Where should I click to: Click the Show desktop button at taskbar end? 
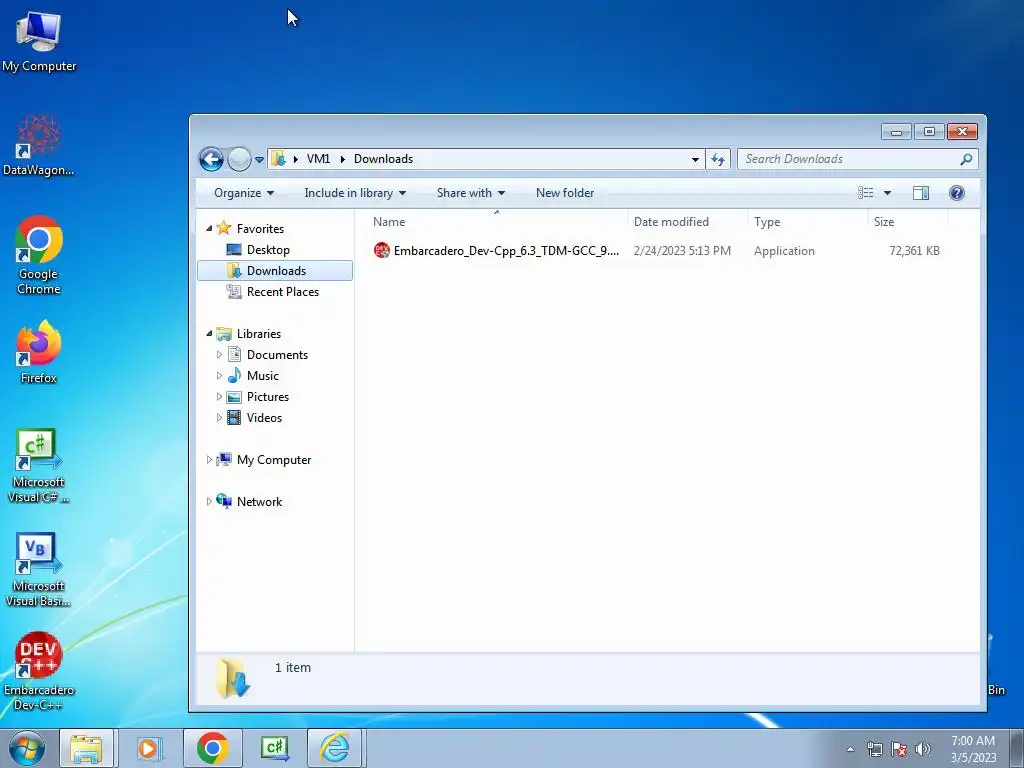coord(1017,748)
